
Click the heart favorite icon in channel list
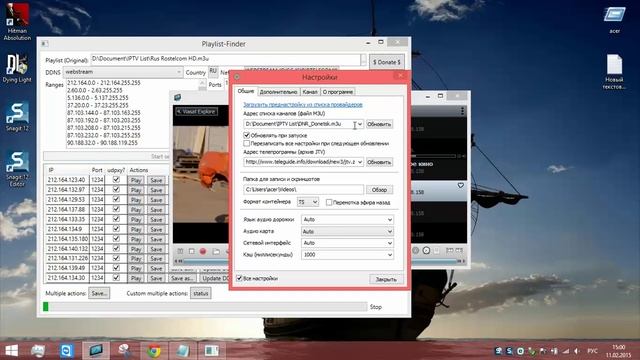point(461,185)
